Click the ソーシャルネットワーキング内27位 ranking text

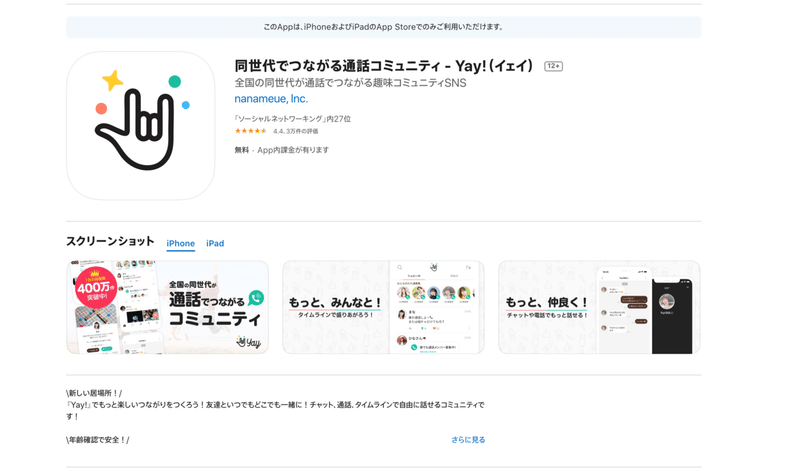click(292, 119)
